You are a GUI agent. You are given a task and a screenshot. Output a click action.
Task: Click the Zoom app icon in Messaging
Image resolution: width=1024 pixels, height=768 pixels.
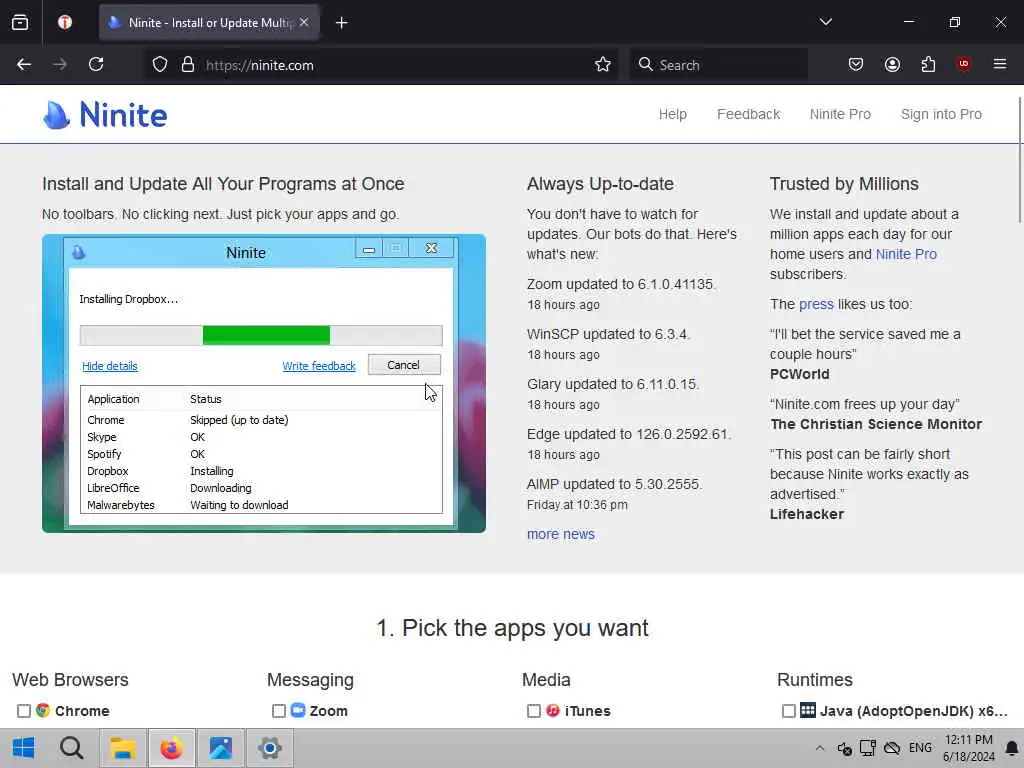[x=298, y=711]
